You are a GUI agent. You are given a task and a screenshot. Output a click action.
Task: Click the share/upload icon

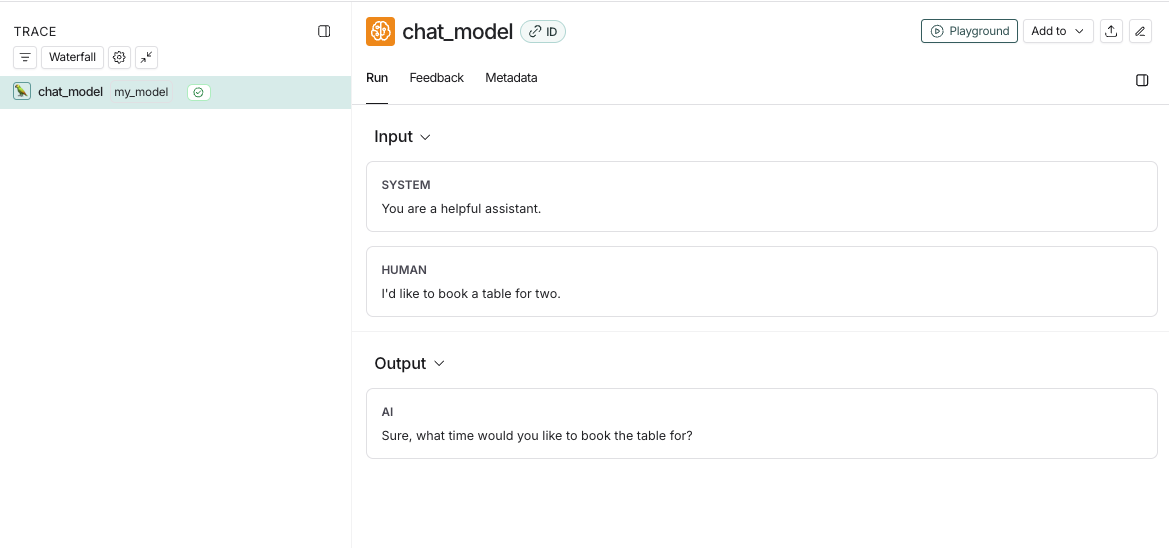1111,31
